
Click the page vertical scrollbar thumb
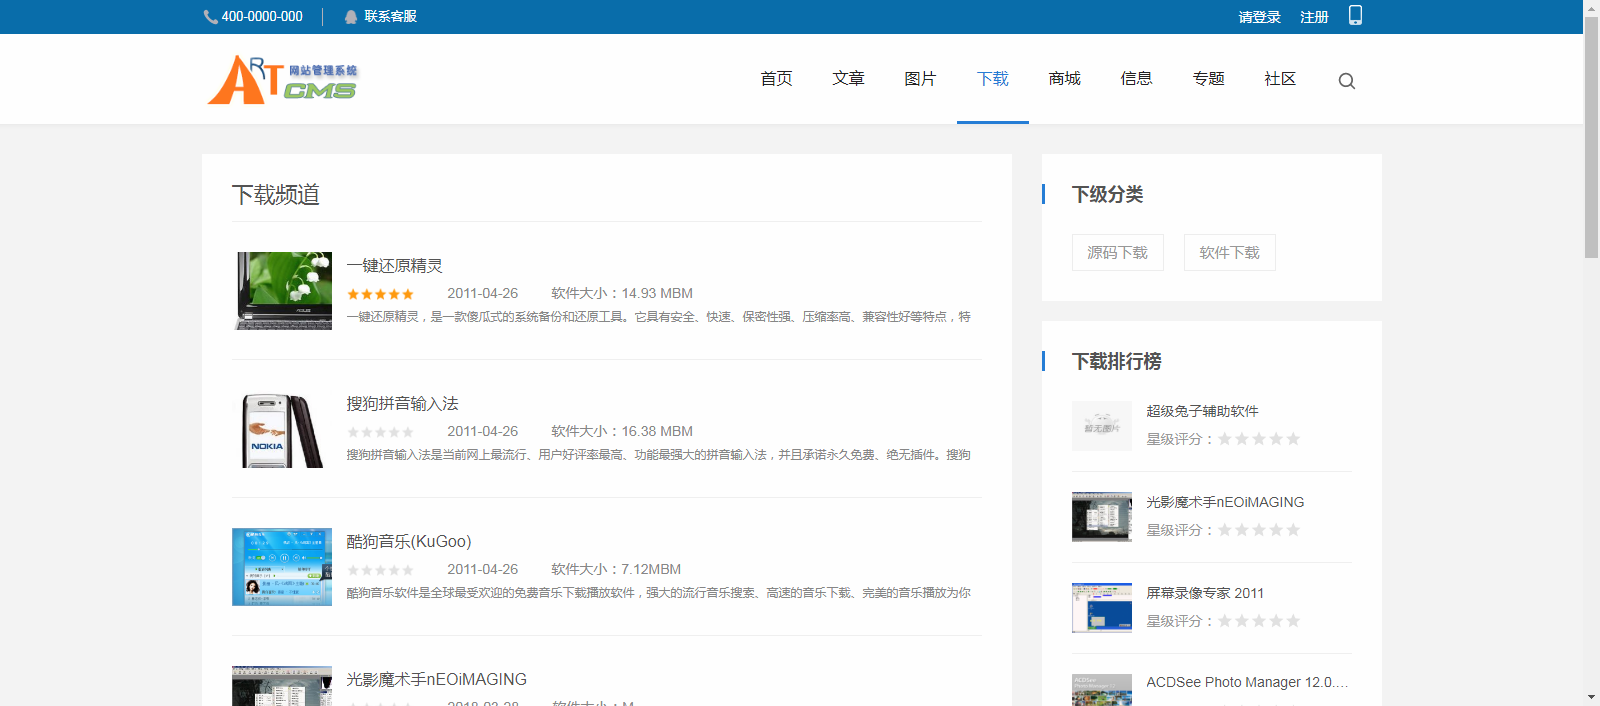point(1591,138)
